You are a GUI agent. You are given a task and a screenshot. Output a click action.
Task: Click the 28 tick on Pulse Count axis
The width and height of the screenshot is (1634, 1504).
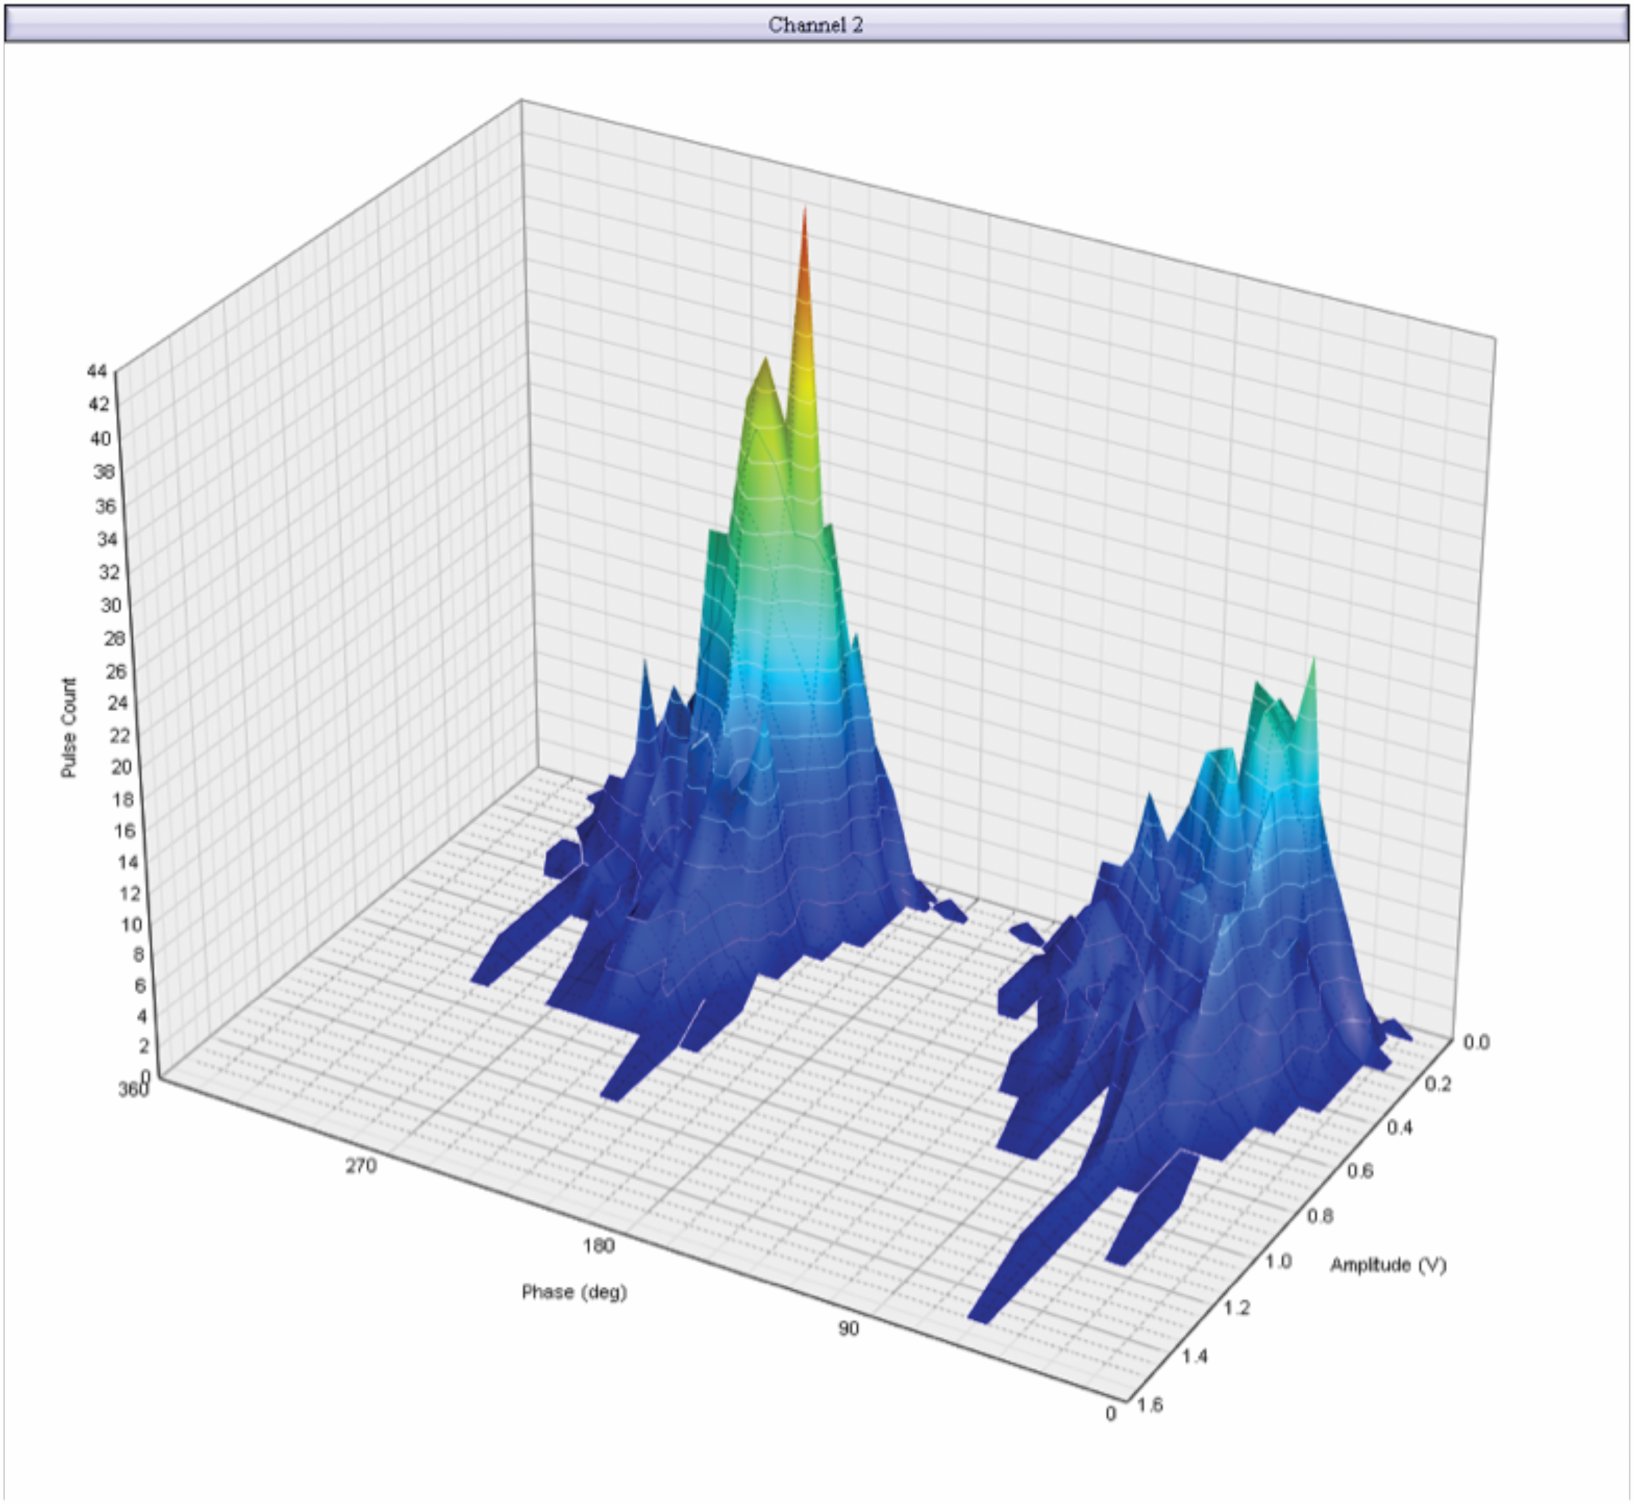114,637
